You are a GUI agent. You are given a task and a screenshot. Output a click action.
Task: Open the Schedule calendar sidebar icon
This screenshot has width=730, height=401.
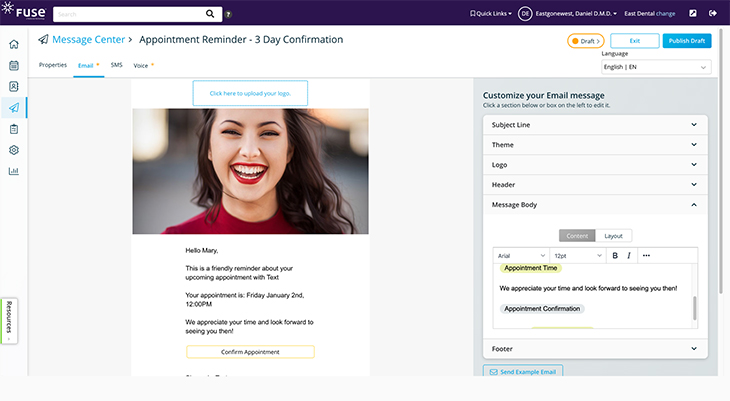click(14, 65)
